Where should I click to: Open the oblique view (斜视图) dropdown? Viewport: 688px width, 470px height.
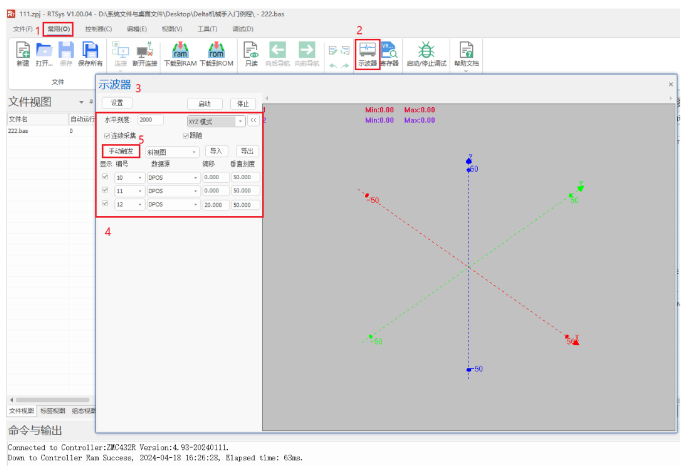[x=172, y=152]
